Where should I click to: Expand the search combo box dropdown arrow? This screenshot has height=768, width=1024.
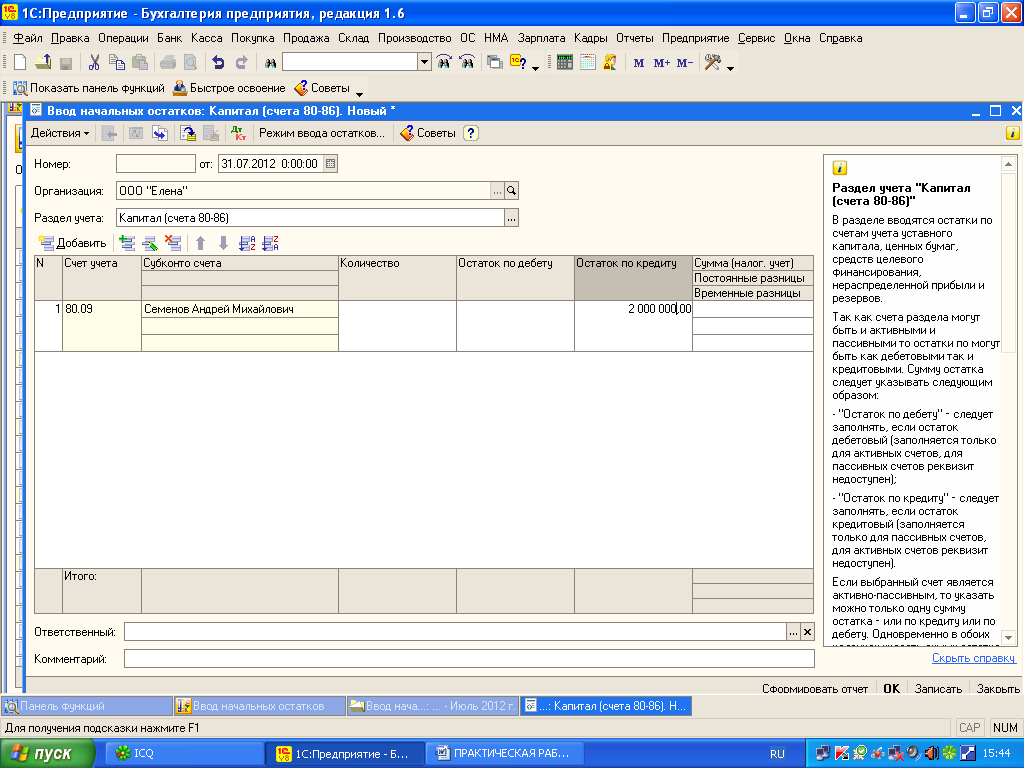[424, 62]
